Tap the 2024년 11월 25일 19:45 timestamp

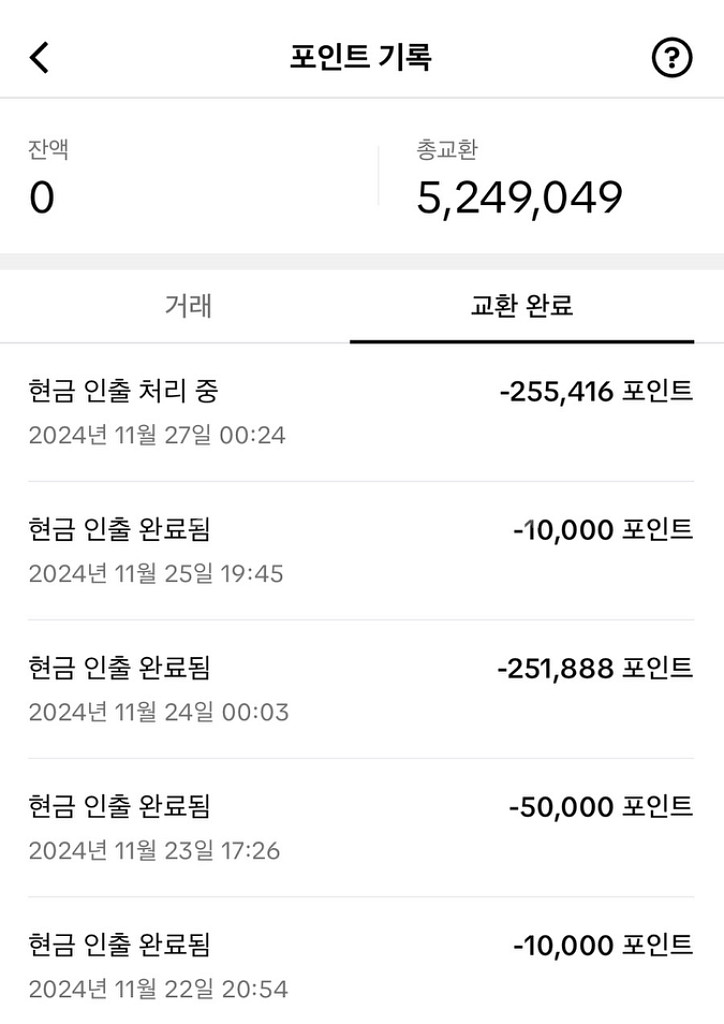(x=156, y=574)
